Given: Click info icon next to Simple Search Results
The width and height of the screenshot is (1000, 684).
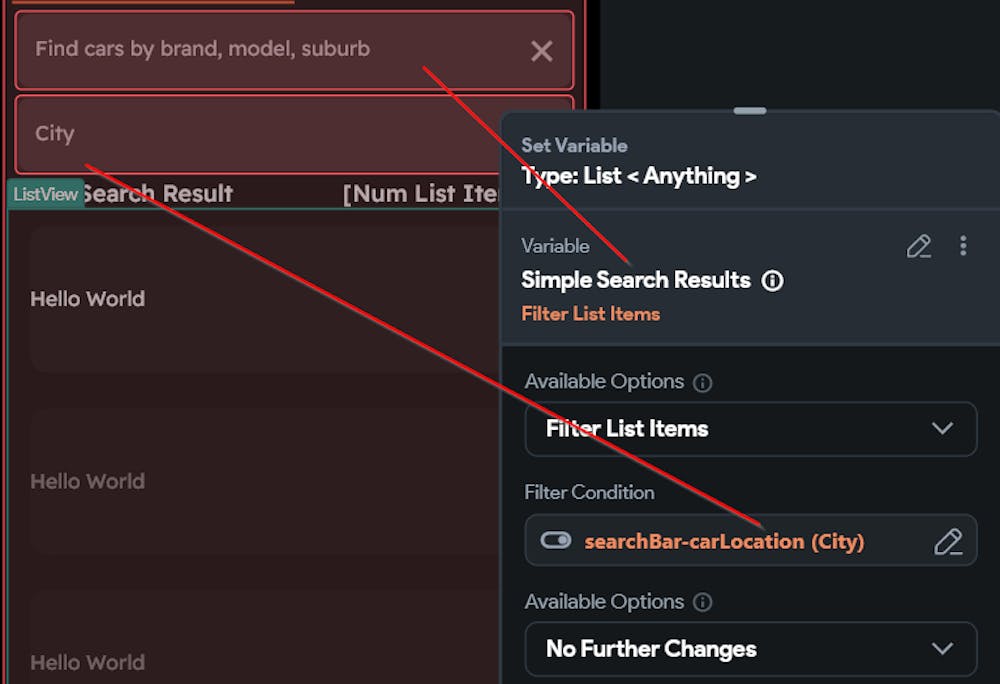Looking at the screenshot, I should 772,281.
